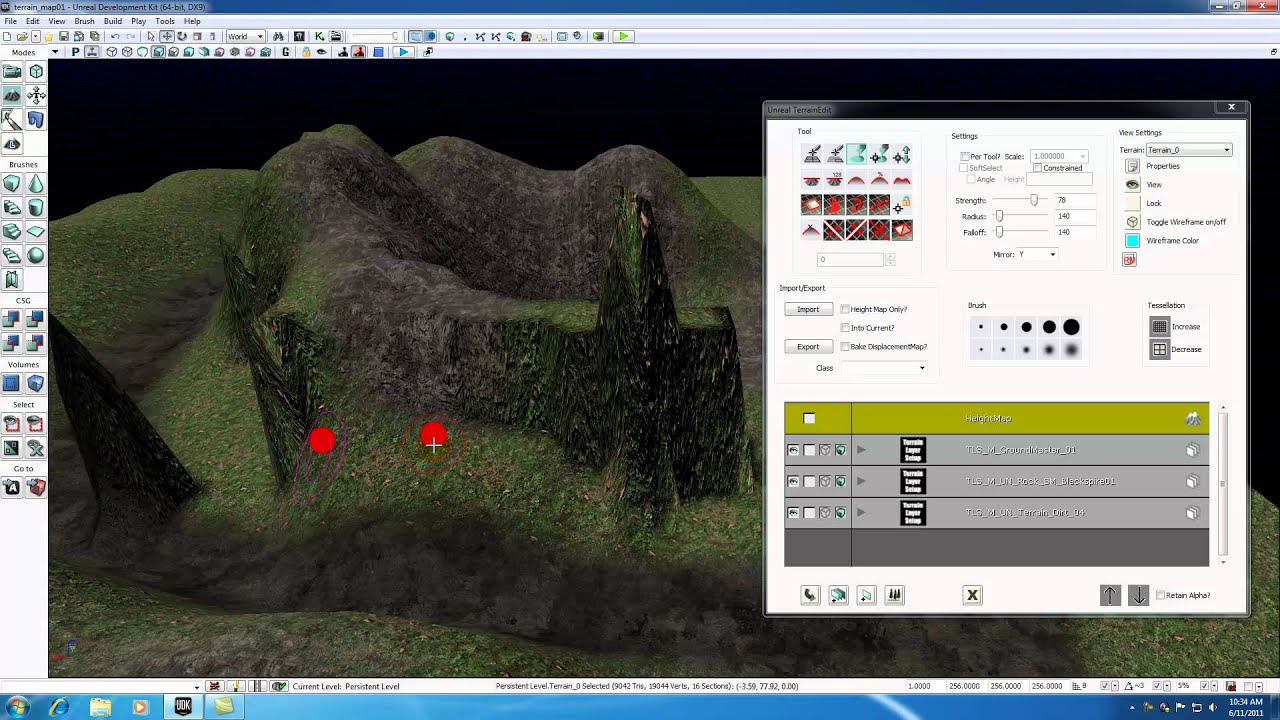This screenshot has height=720, width=1280.
Task: Click Toggle Wireframe on/off cube icon
Action: [x=1132, y=222]
